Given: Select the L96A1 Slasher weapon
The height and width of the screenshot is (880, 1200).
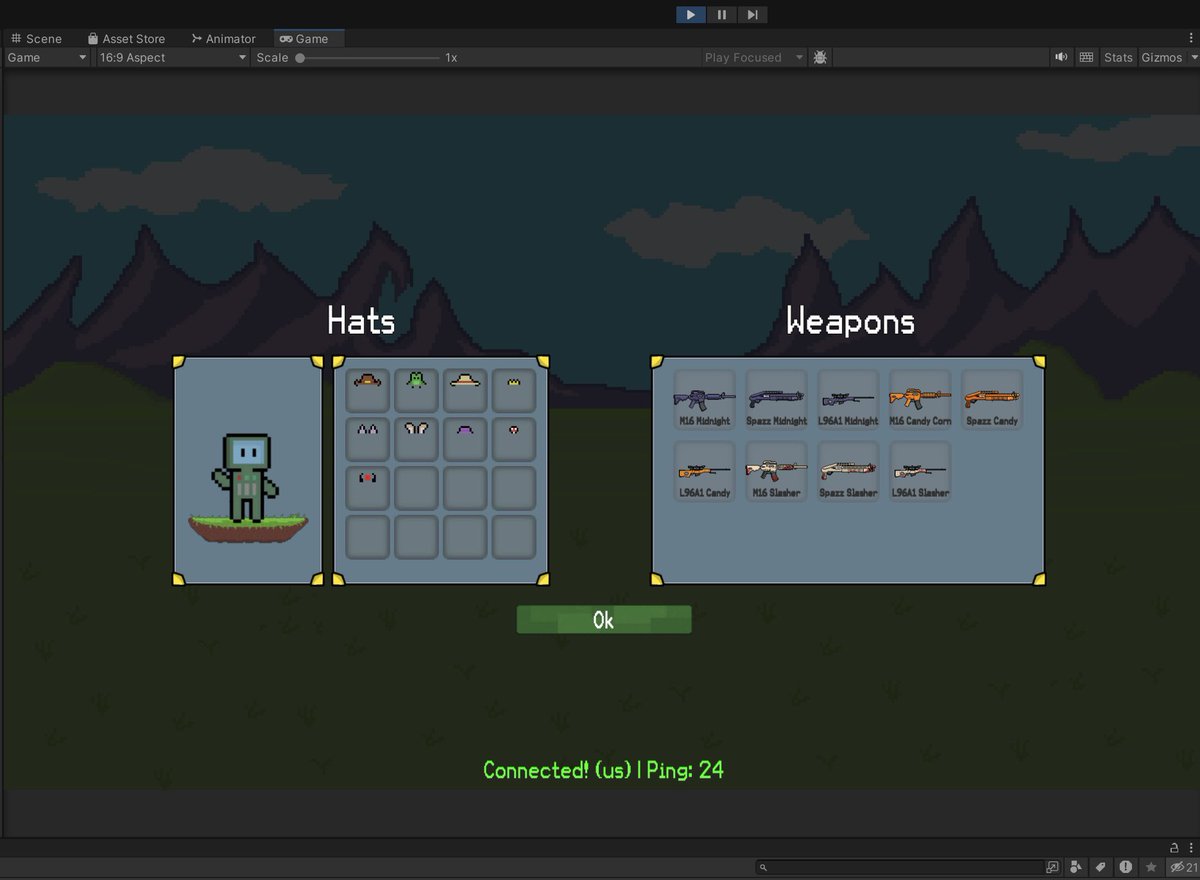Looking at the screenshot, I should coord(920,472).
